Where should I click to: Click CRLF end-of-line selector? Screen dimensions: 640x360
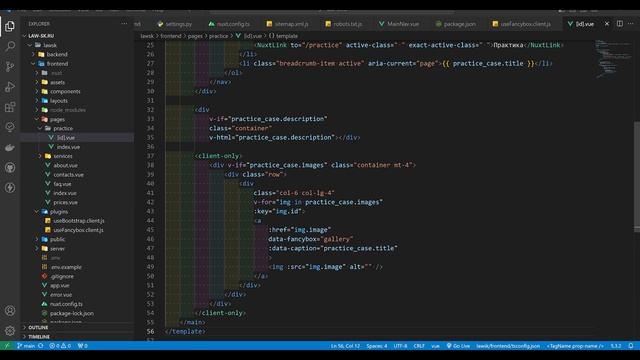click(x=419, y=346)
